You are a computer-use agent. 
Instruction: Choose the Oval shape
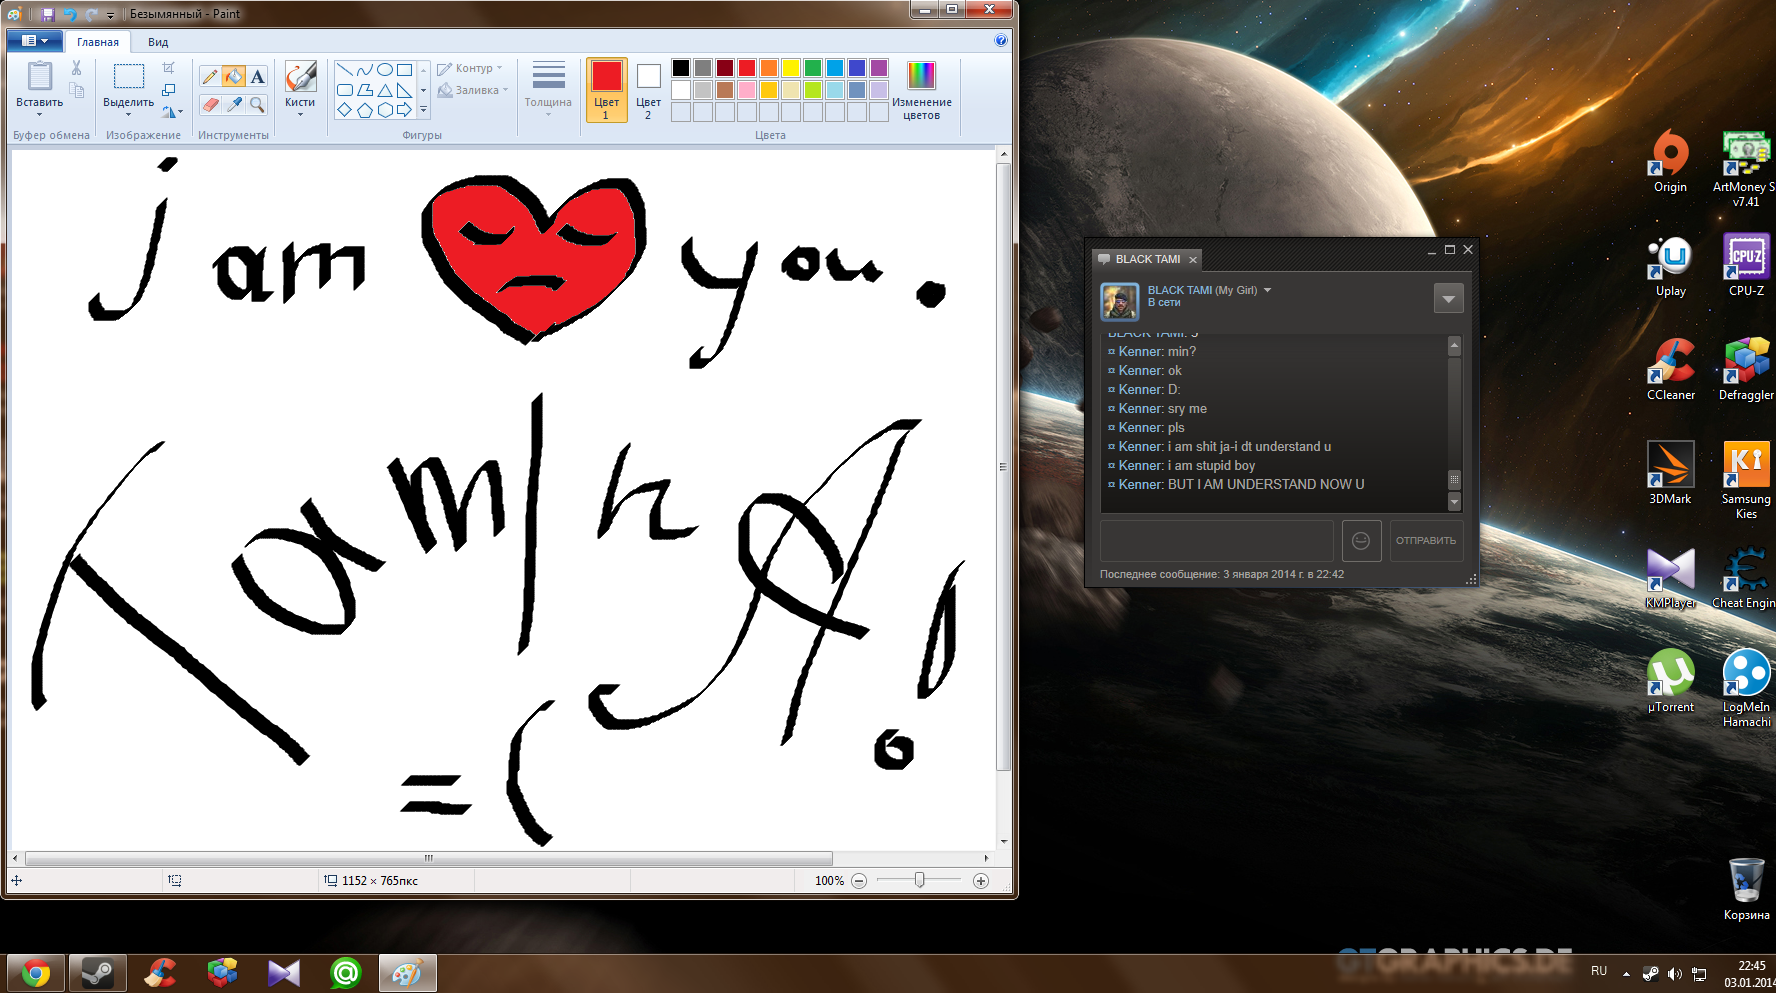click(384, 70)
